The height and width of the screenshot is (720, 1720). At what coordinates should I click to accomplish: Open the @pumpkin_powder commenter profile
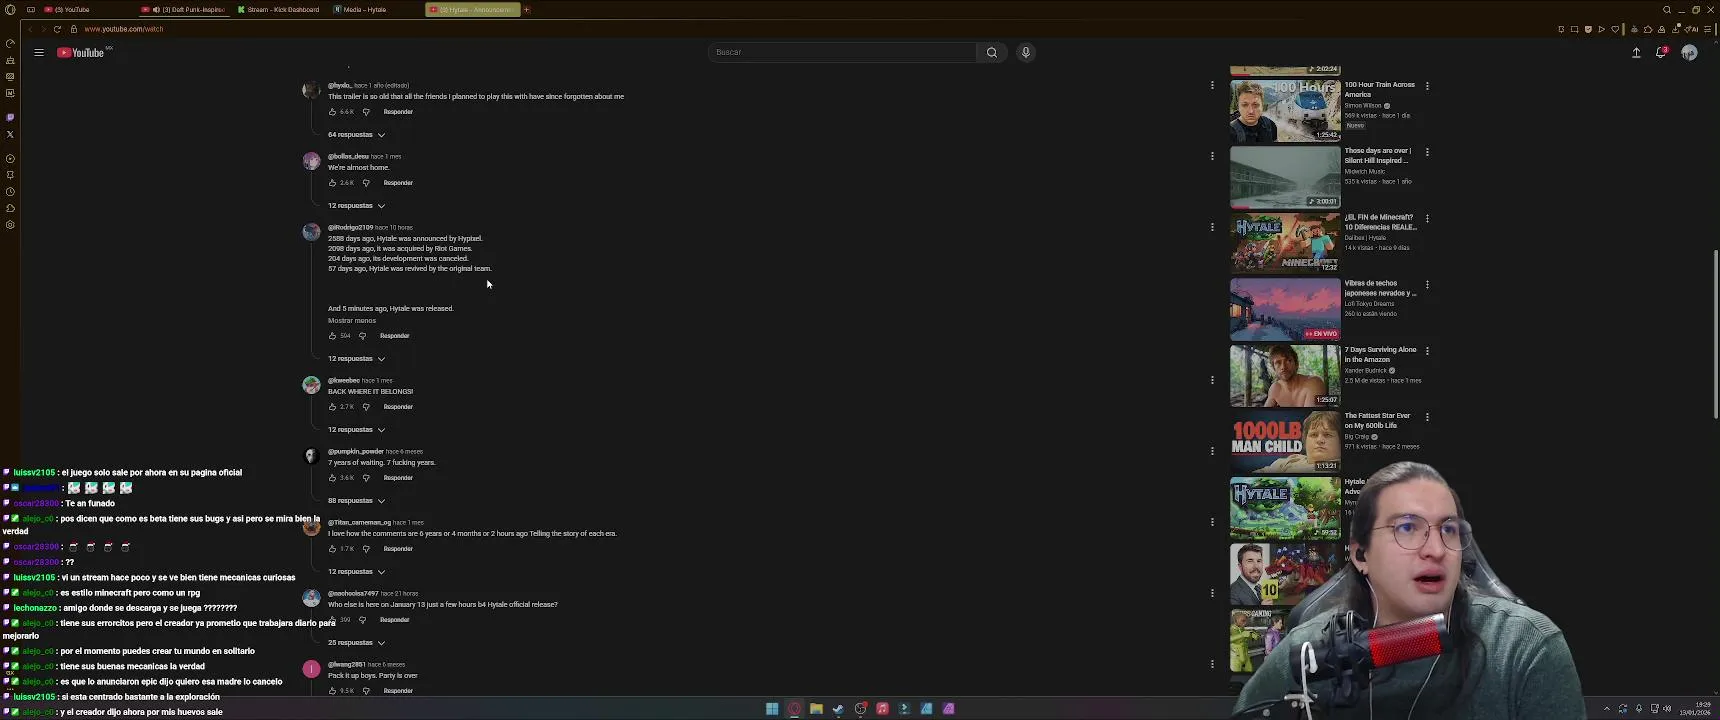pyautogui.click(x=355, y=452)
